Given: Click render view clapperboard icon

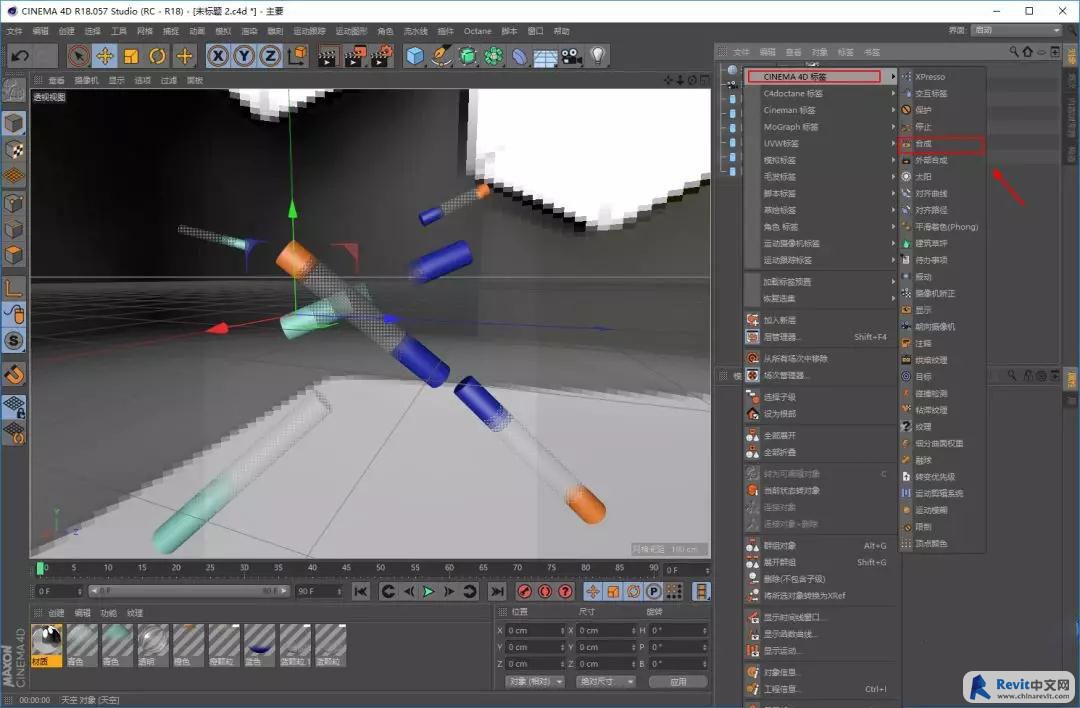Looking at the screenshot, I should tap(327, 56).
